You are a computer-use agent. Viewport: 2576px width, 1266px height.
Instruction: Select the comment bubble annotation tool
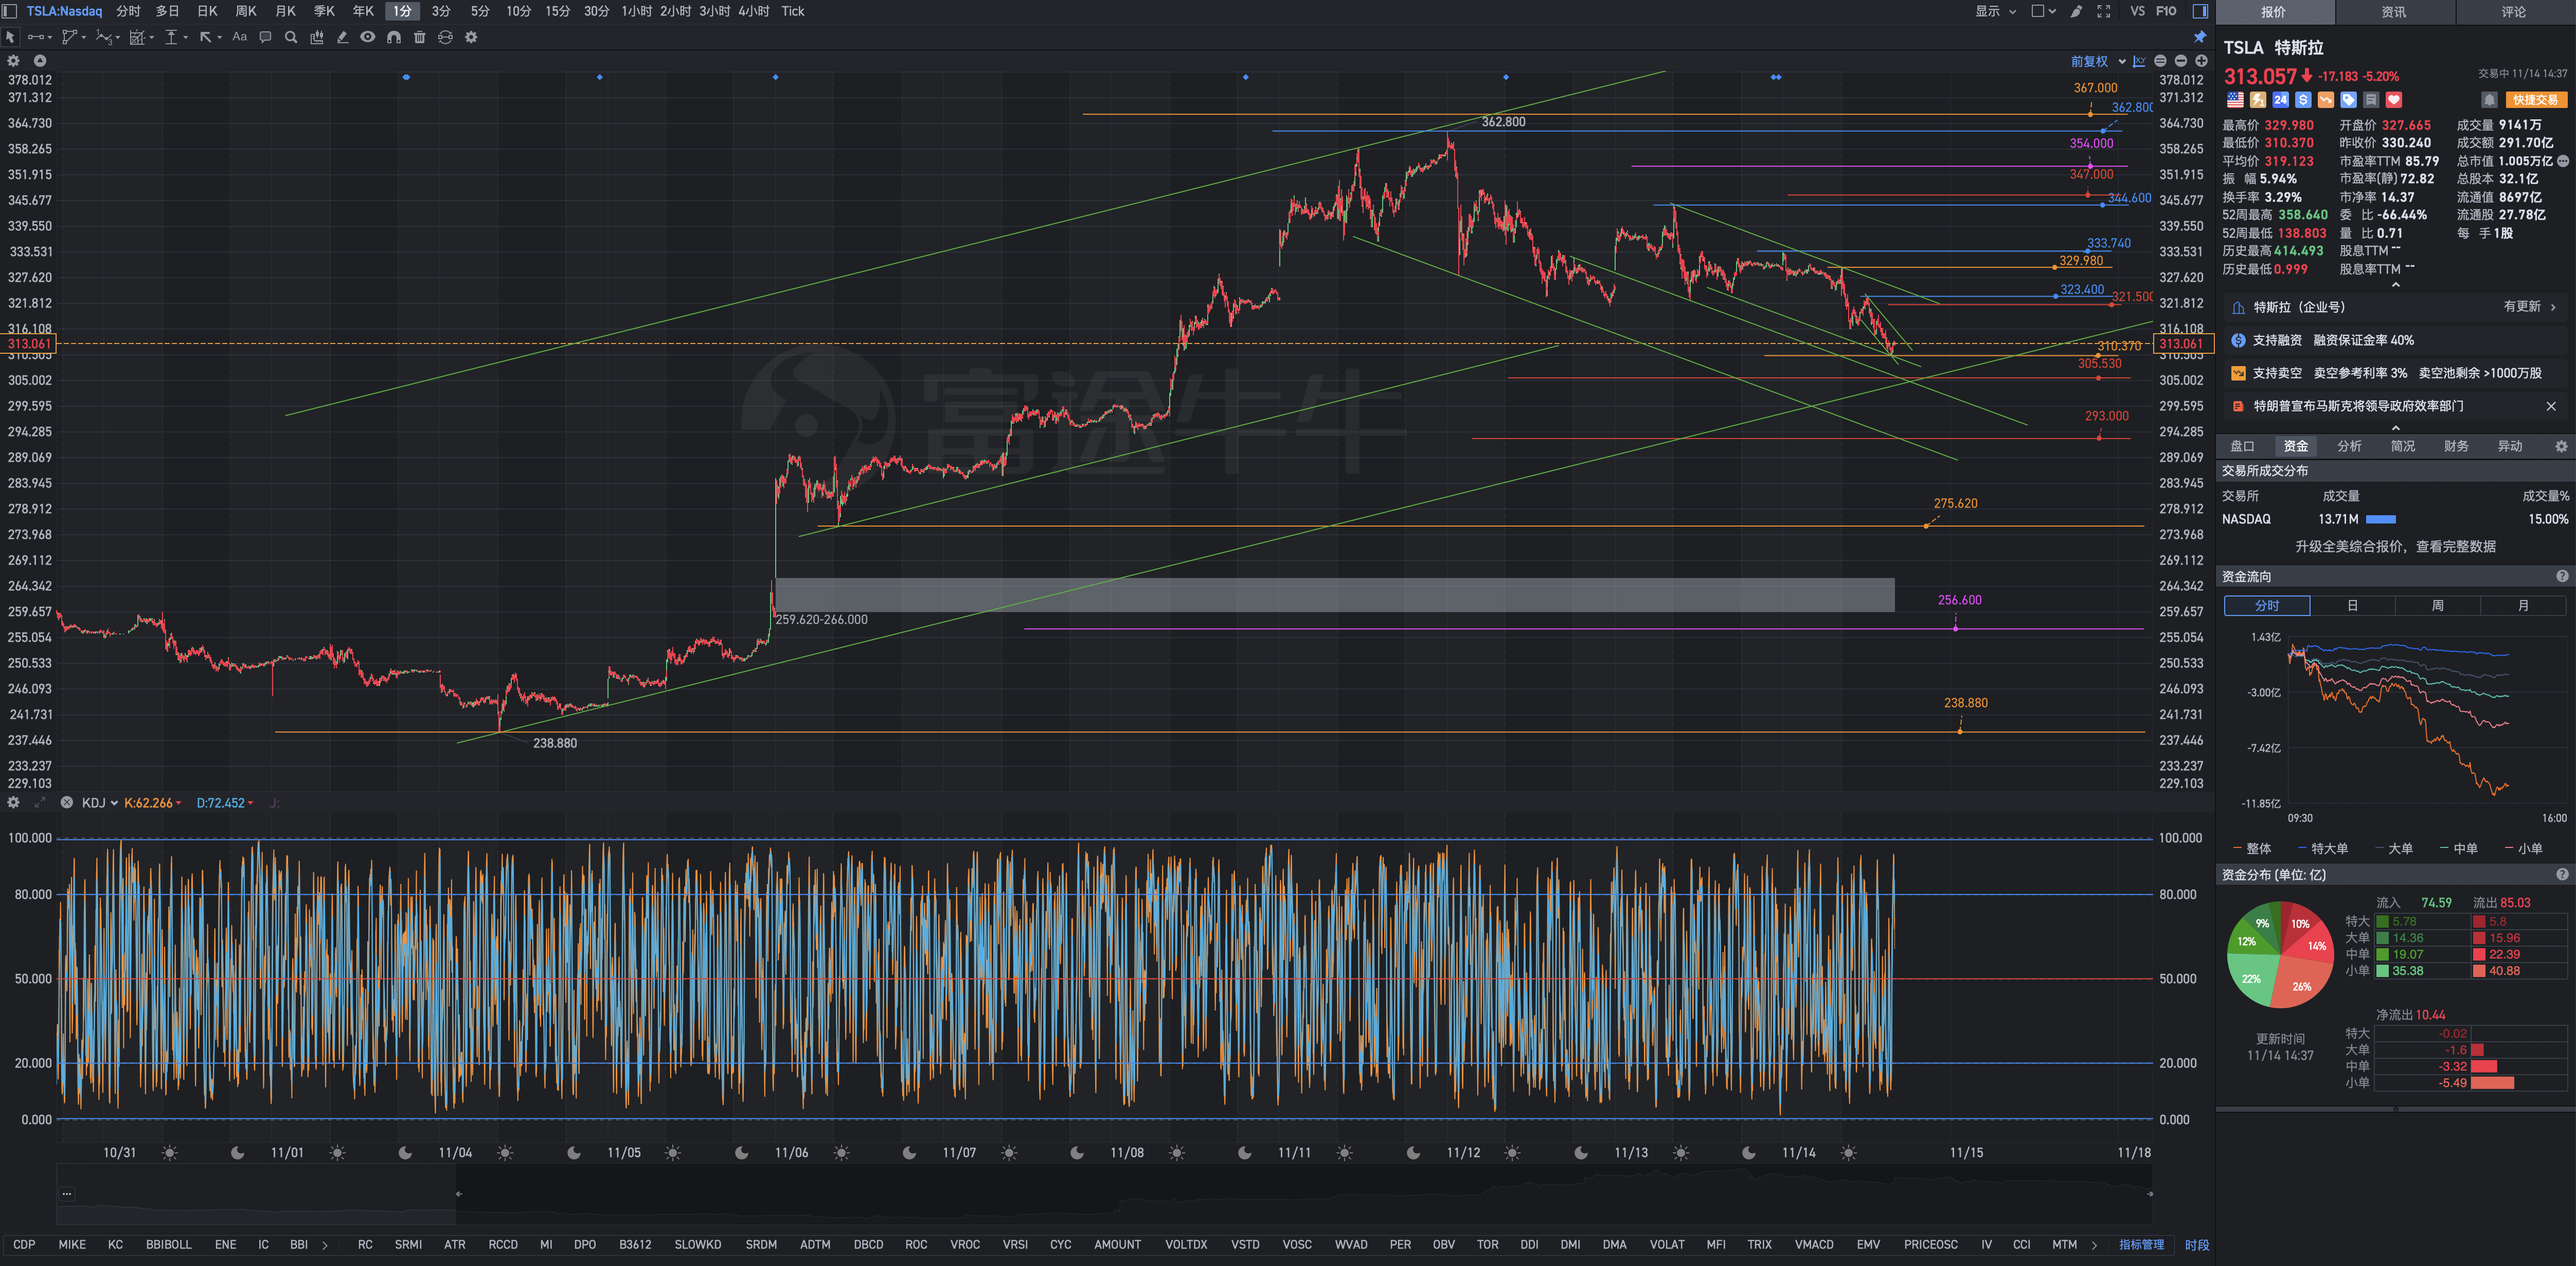click(265, 37)
